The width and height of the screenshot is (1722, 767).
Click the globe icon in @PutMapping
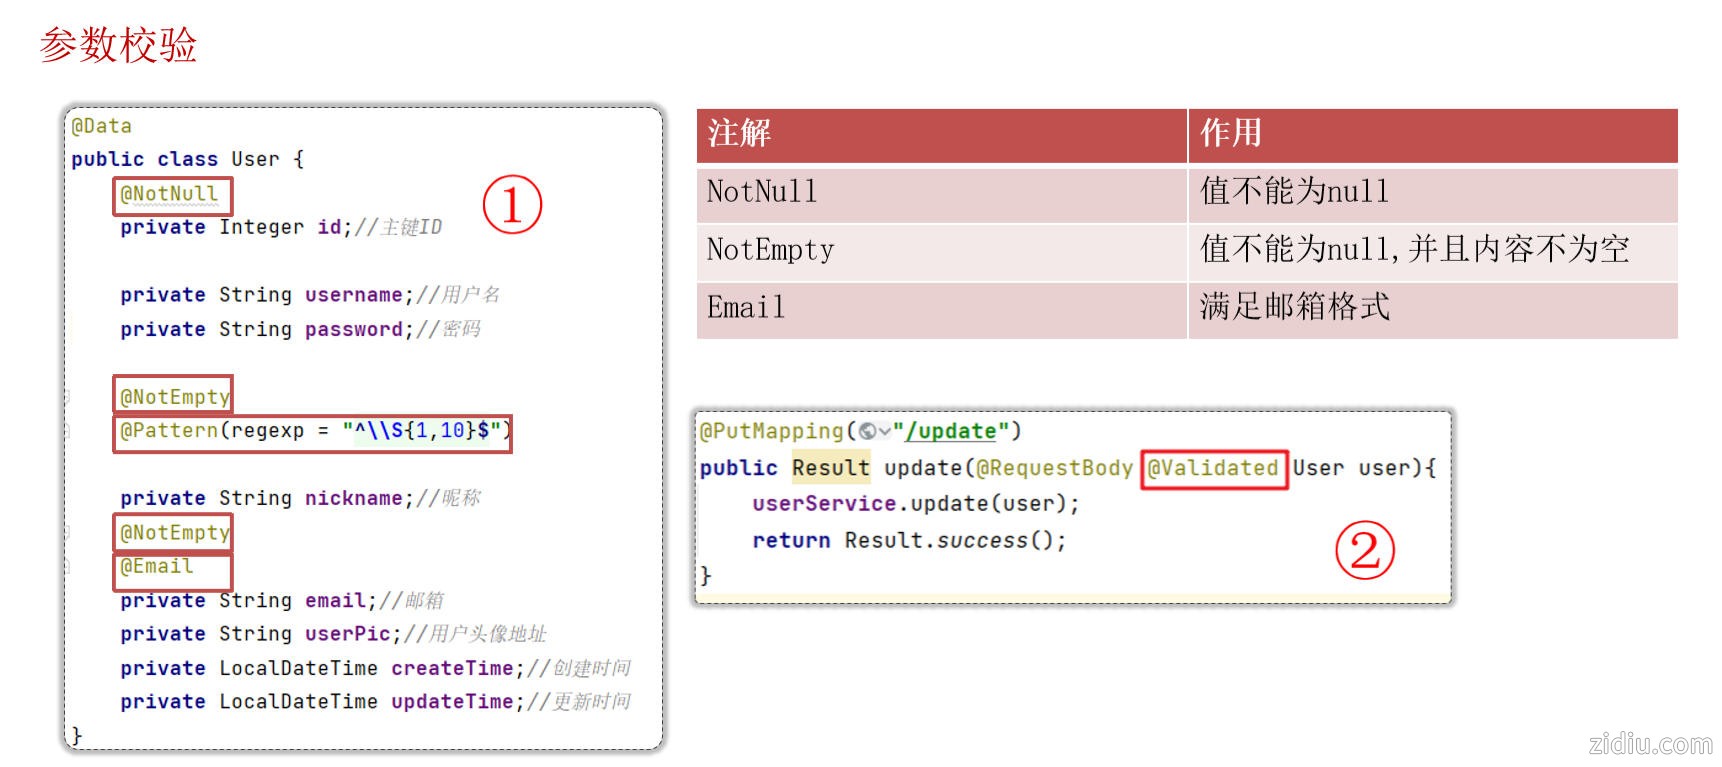click(x=867, y=432)
